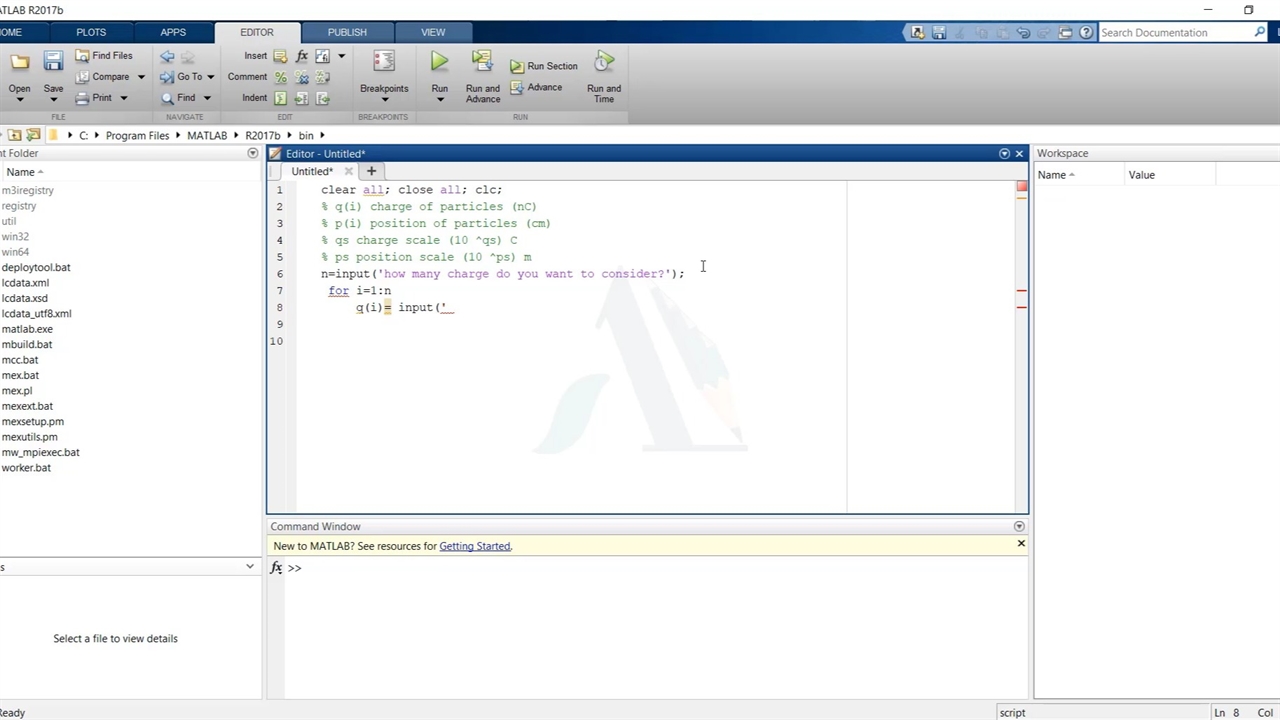Screen dimensions: 1280x720
Task: Open the Breakpoints dropdown
Action: coord(384,100)
